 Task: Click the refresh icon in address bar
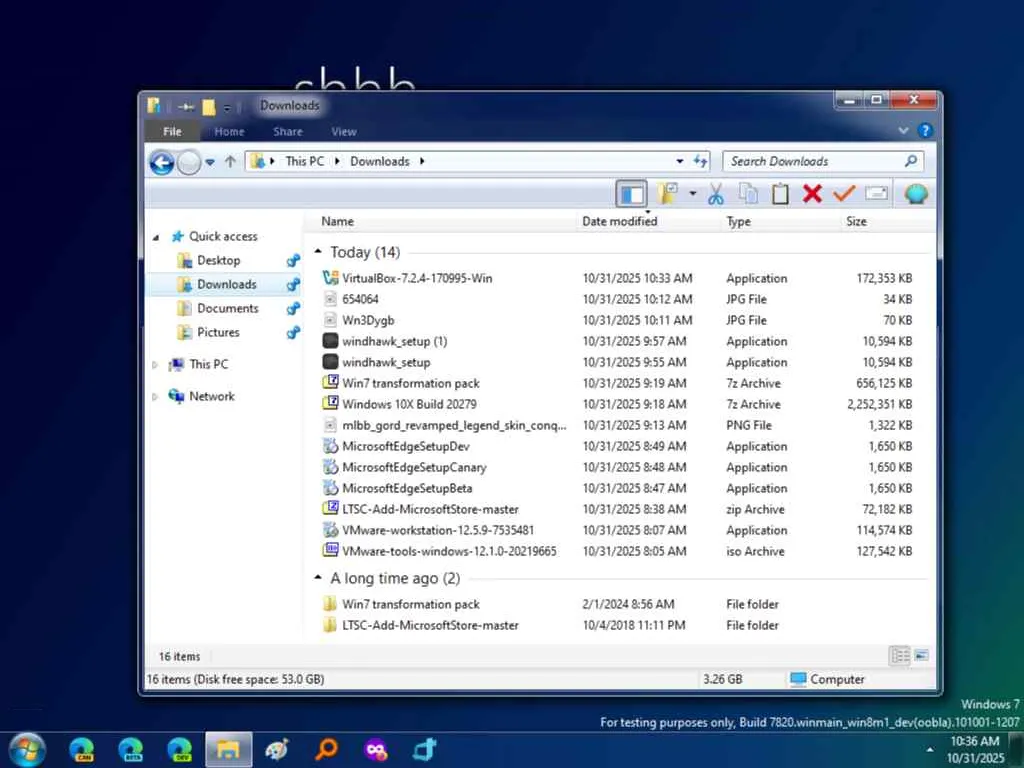click(x=701, y=161)
